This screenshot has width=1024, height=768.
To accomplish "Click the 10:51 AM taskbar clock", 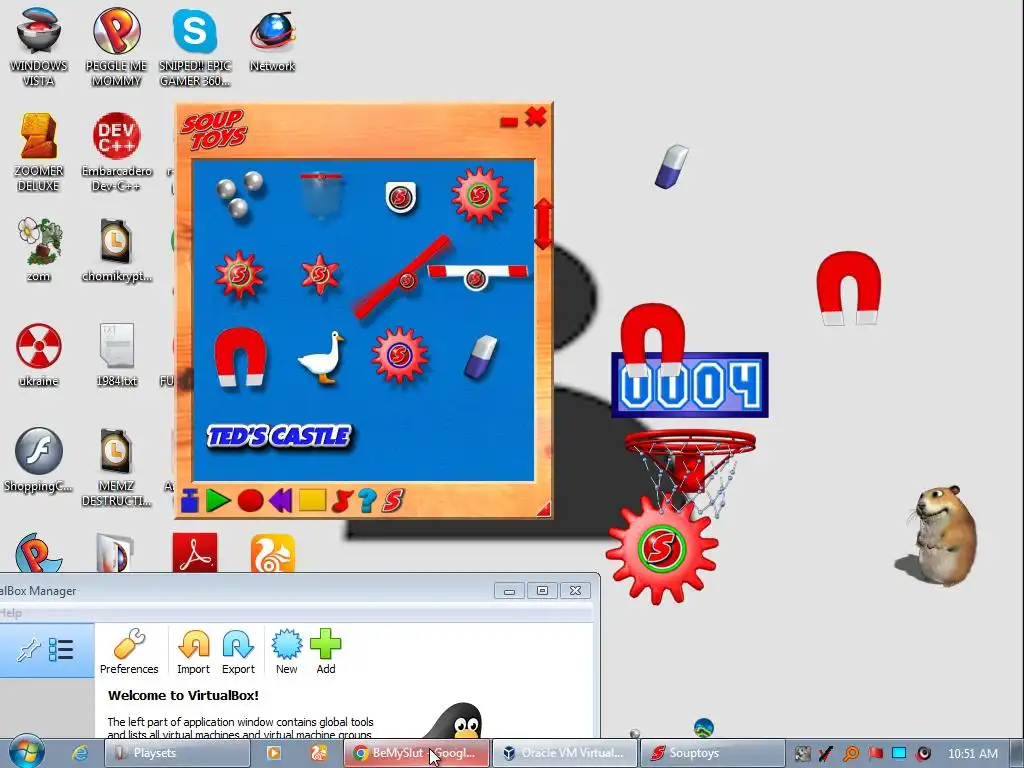I will click(x=972, y=754).
